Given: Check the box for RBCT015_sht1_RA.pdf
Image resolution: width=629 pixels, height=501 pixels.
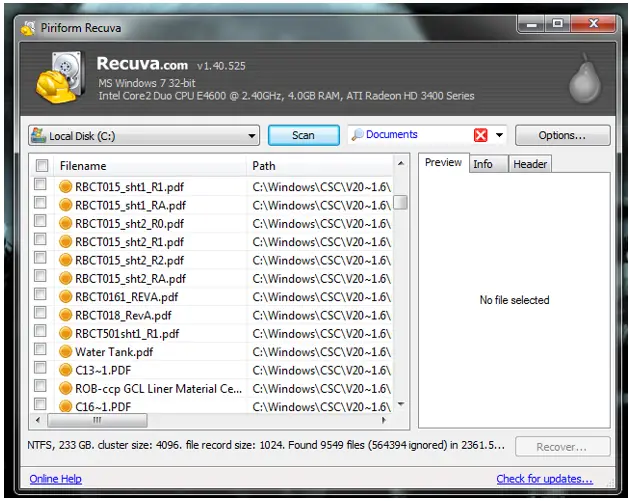Looking at the screenshot, I should (x=40, y=203).
